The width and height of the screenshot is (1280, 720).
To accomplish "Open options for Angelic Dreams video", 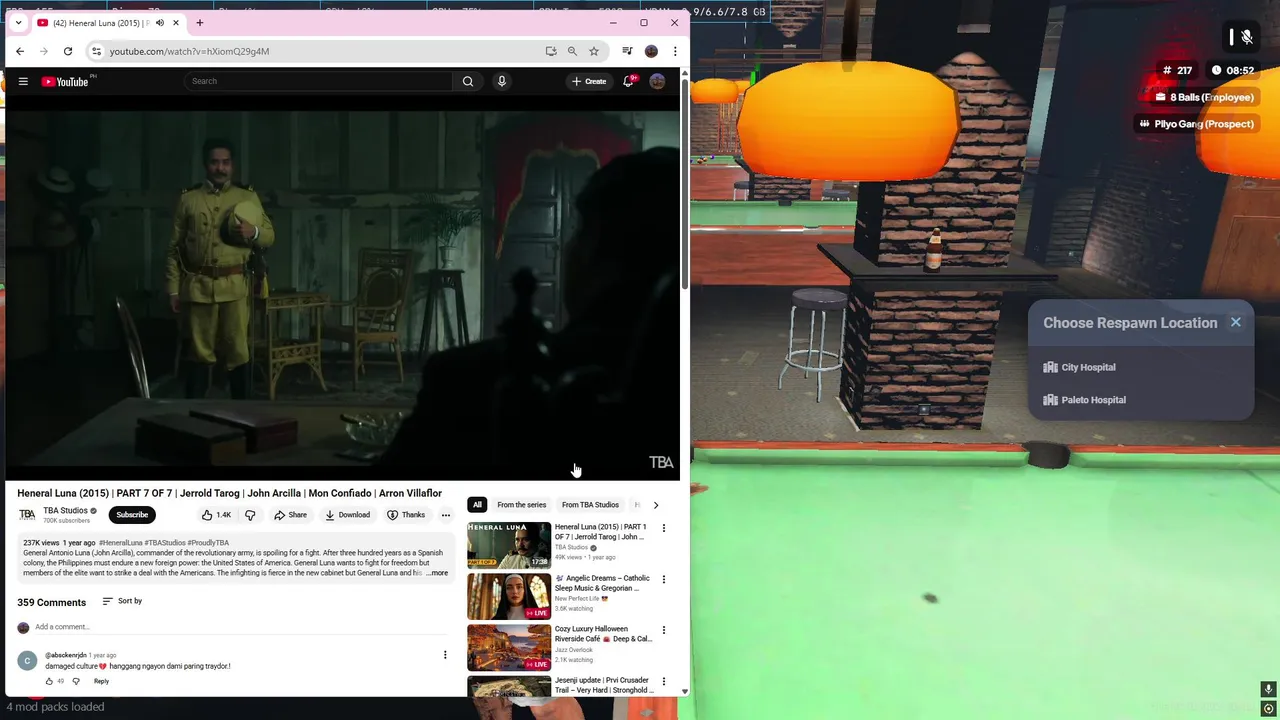I will point(663,579).
